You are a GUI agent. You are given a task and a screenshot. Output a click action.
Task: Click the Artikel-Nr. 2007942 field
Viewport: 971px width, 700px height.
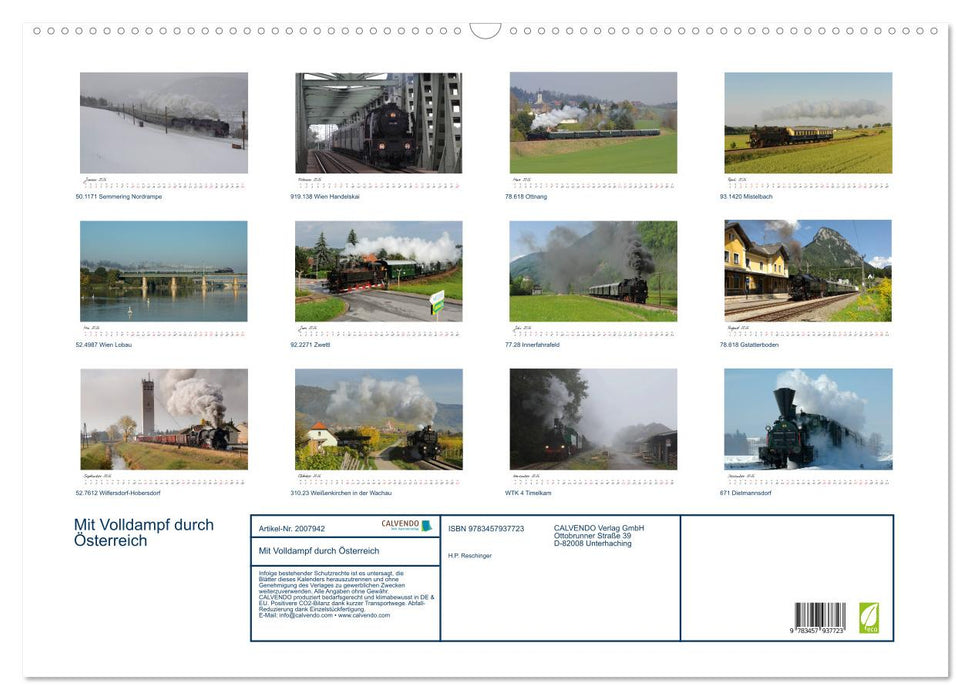pyautogui.click(x=292, y=528)
